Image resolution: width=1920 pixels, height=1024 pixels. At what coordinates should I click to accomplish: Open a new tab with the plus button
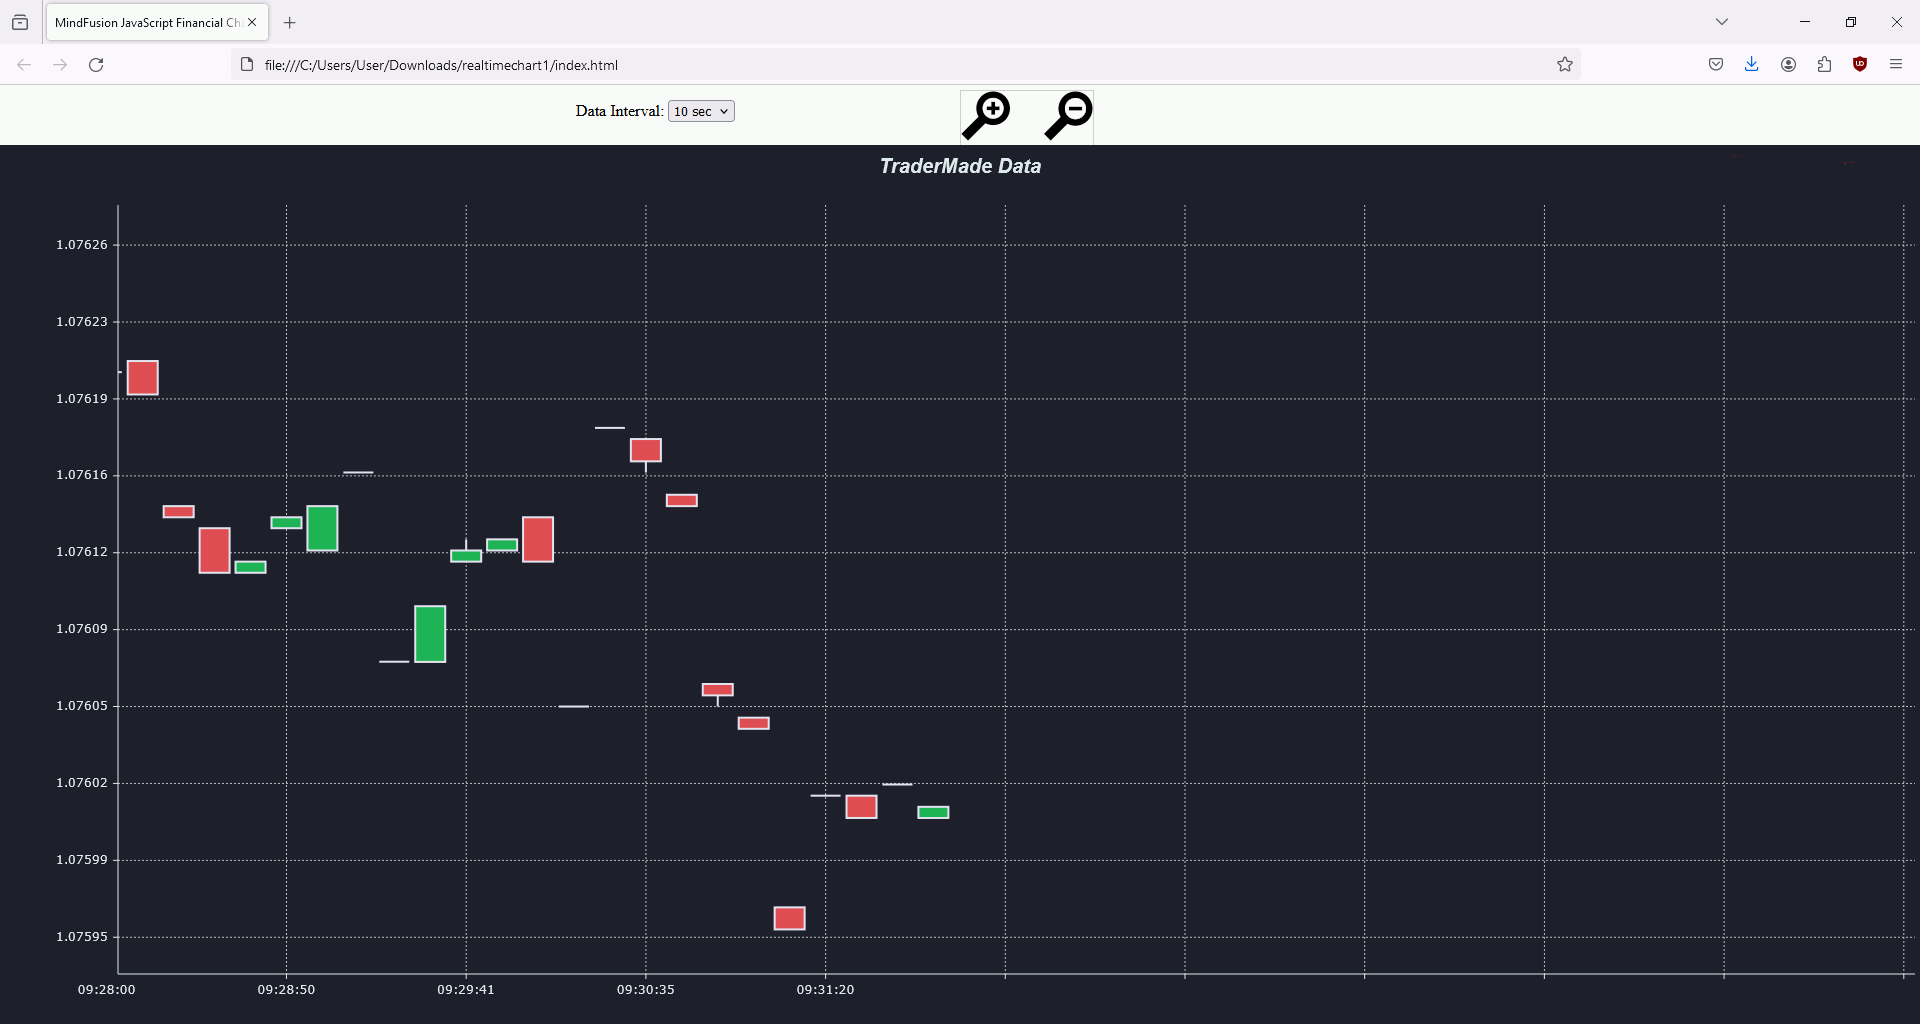click(290, 22)
